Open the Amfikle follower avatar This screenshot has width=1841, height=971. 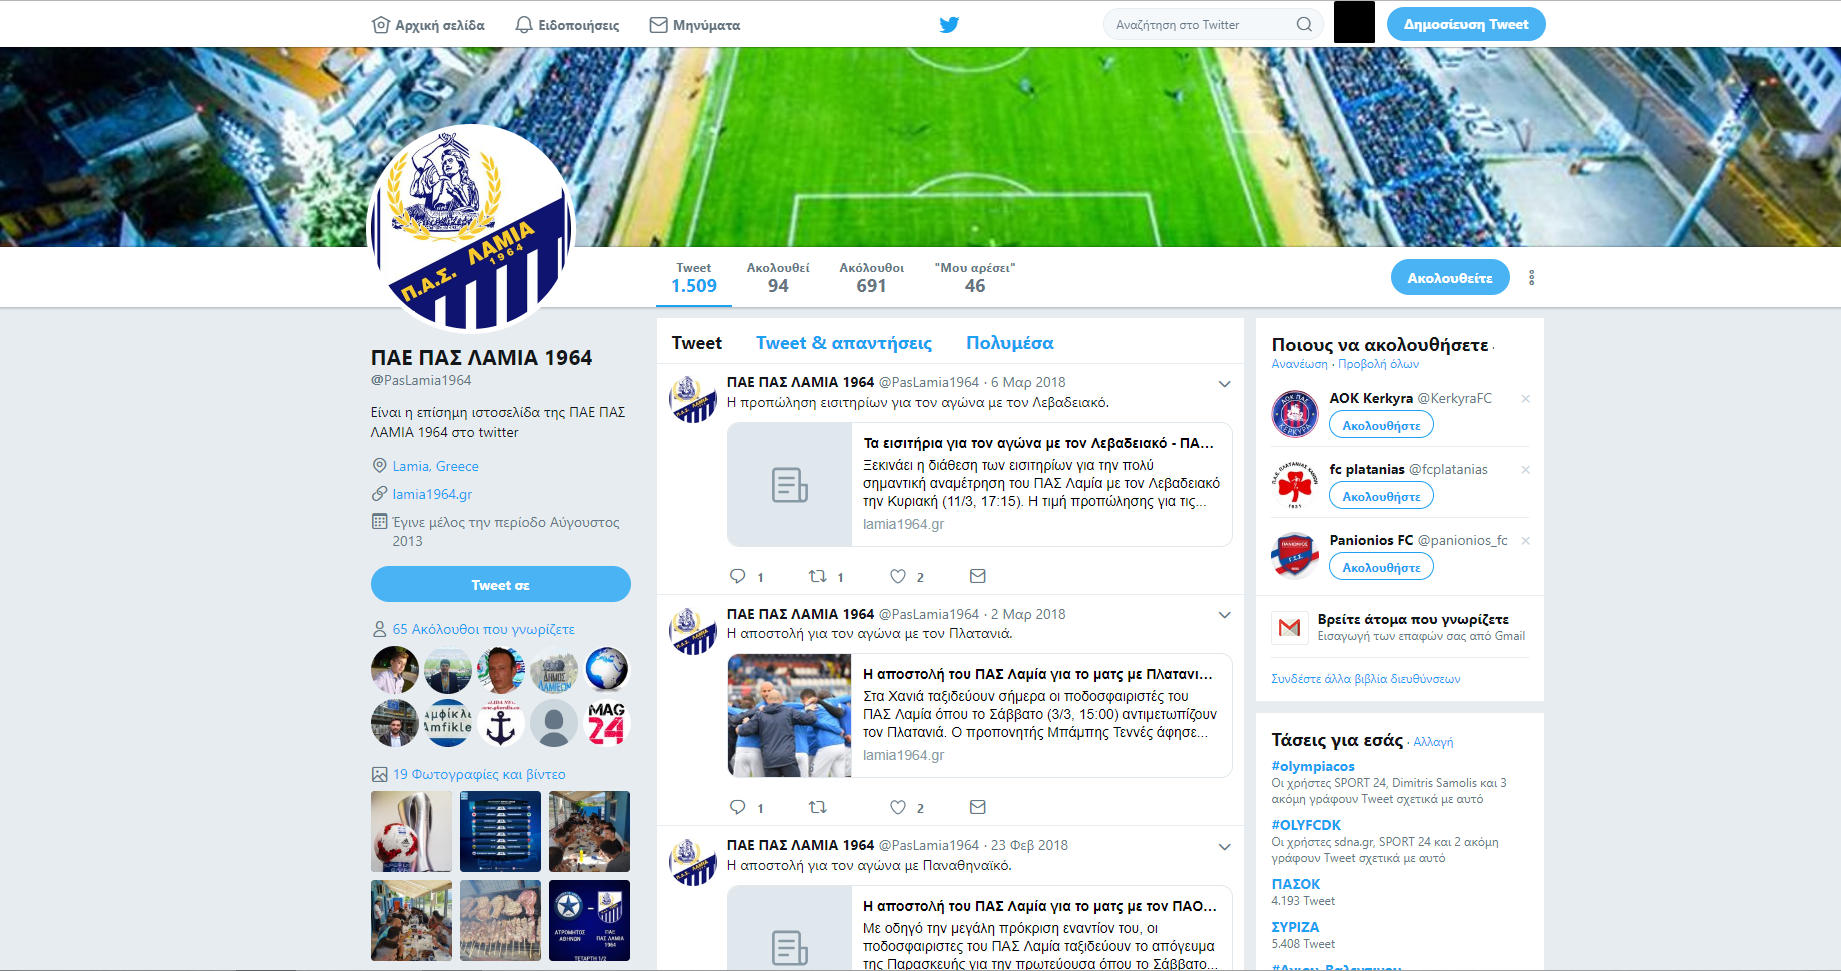coord(448,723)
